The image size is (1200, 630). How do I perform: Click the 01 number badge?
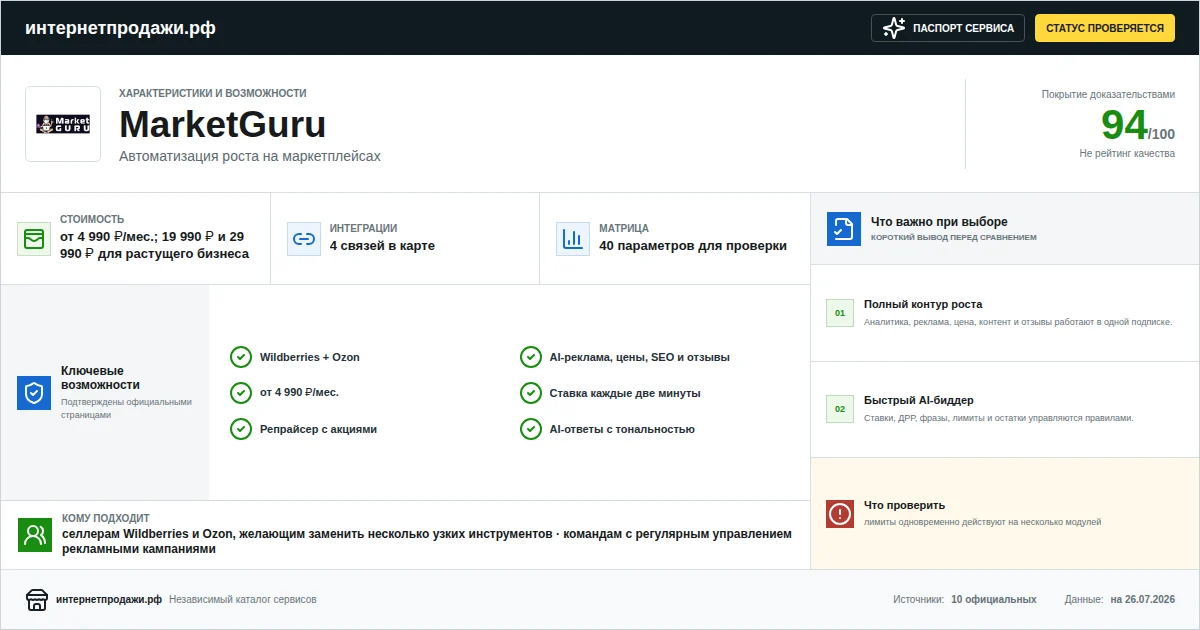pos(840,313)
